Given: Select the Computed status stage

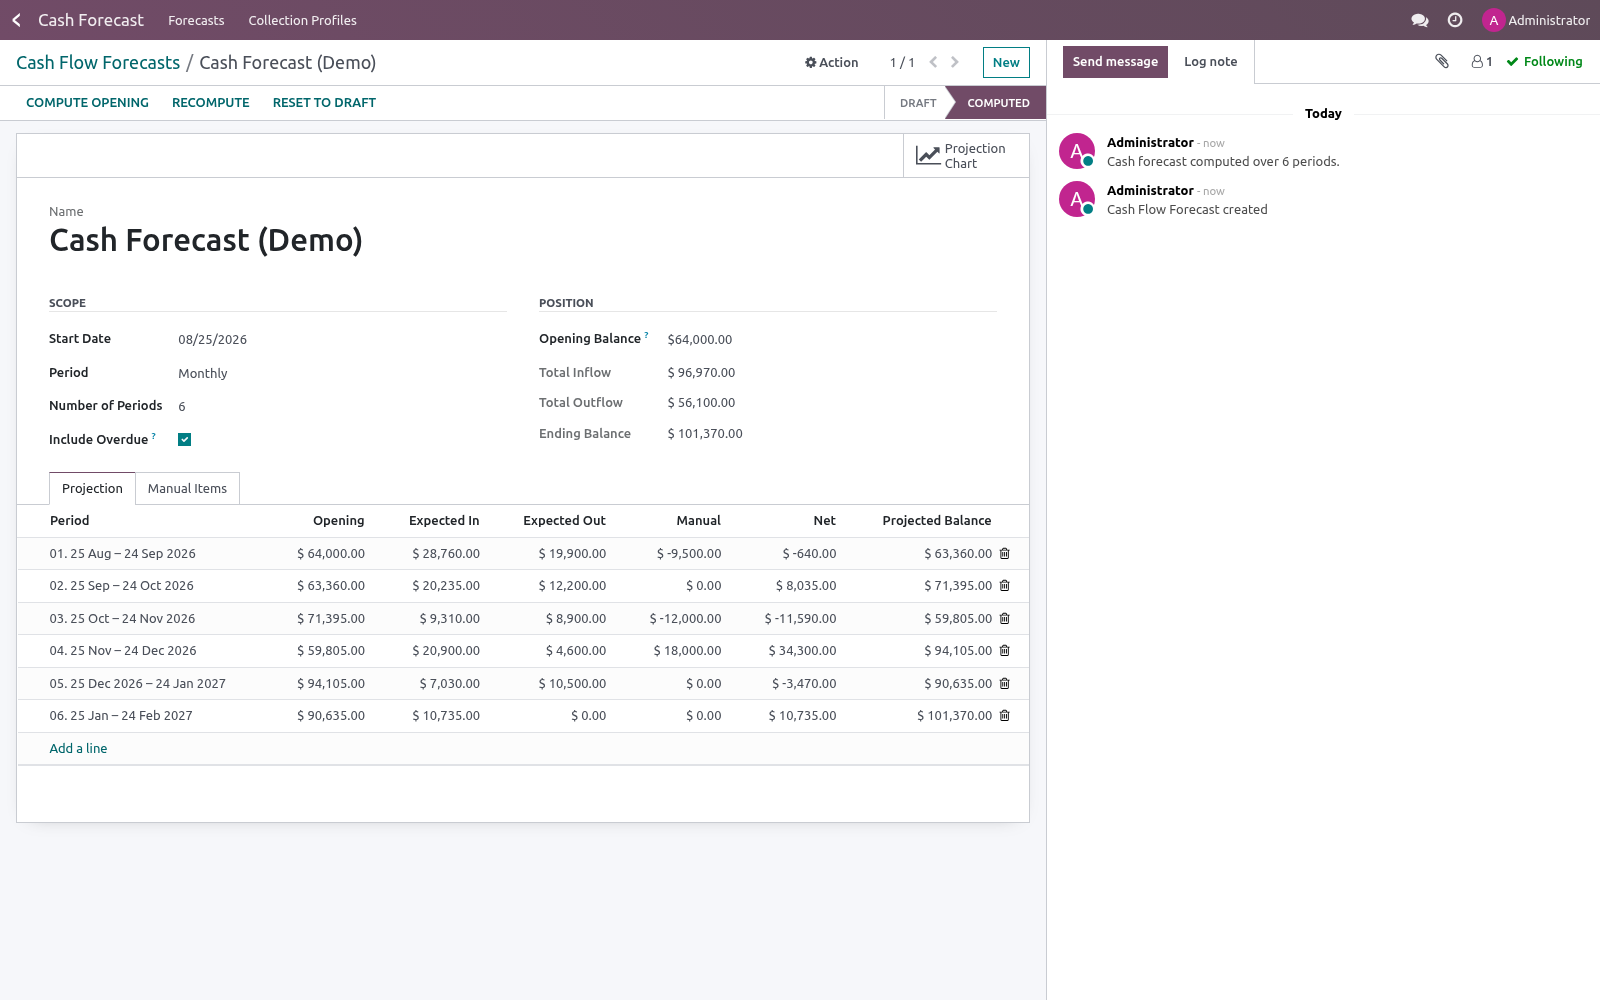Looking at the screenshot, I should point(997,103).
